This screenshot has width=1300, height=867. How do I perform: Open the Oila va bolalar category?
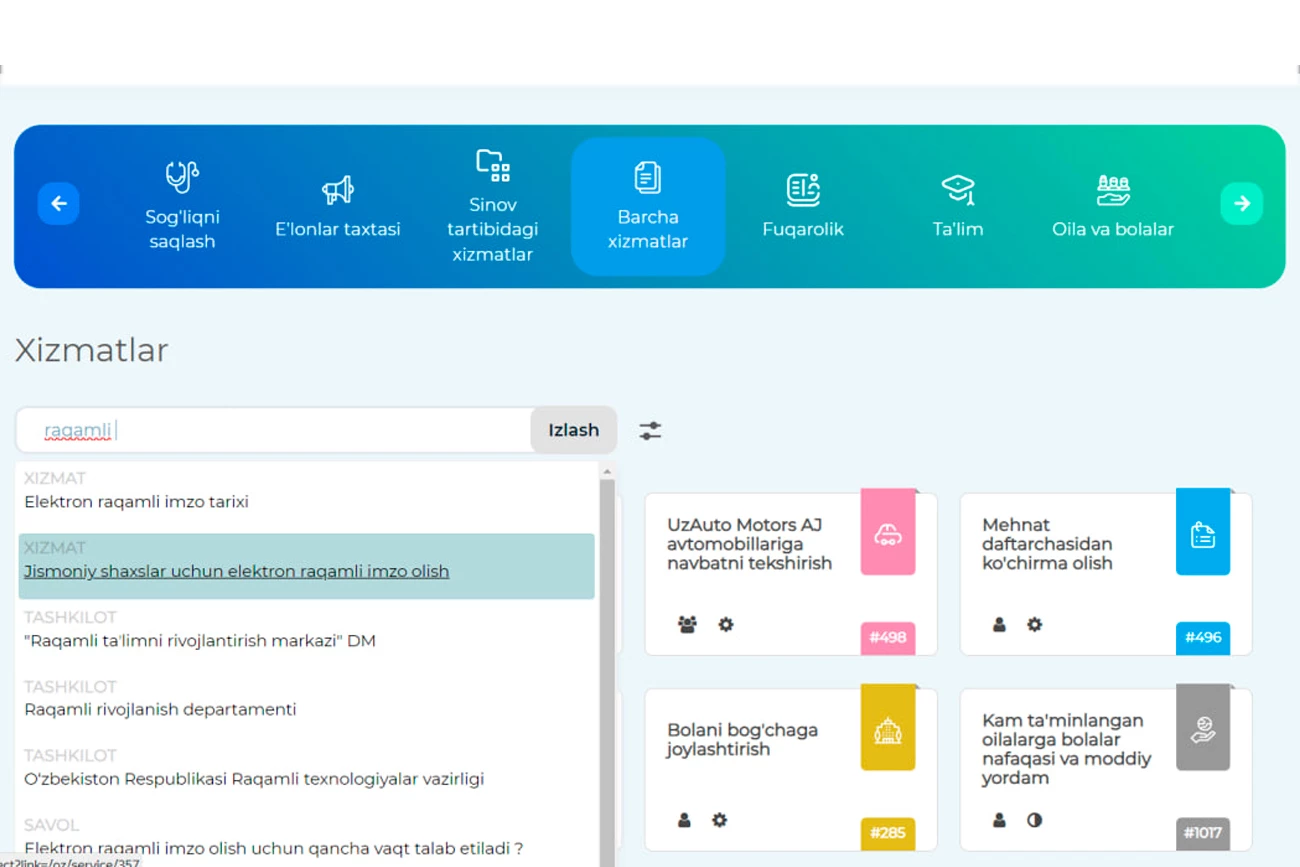click(x=1113, y=206)
